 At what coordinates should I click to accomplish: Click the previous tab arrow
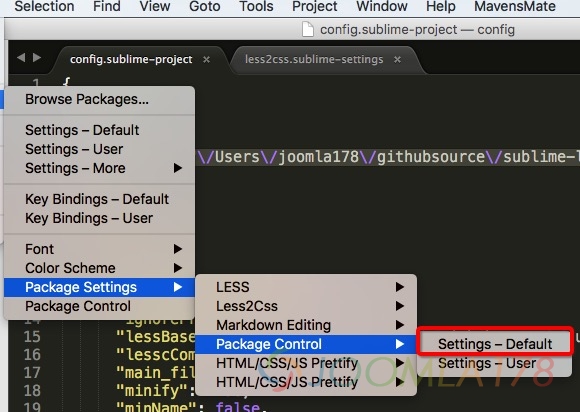pyautogui.click(x=21, y=58)
